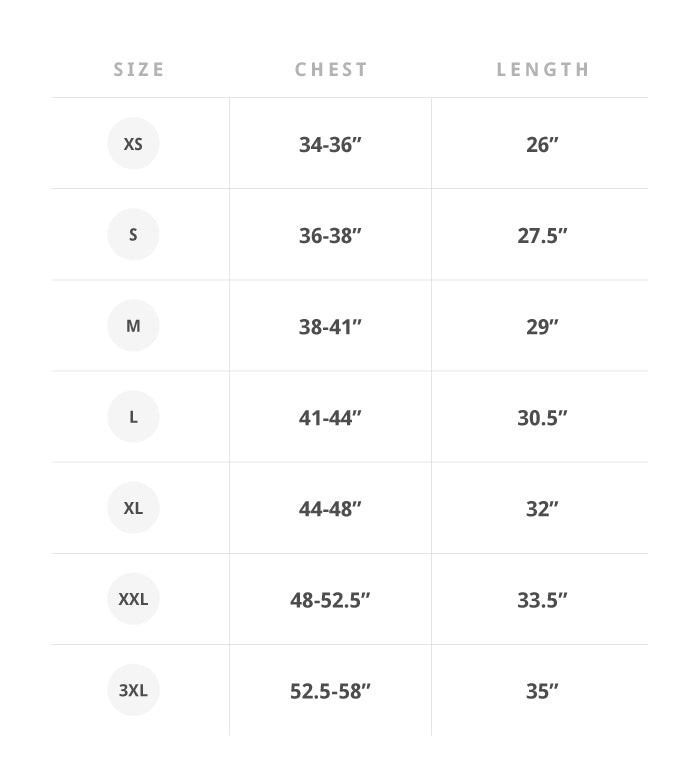The height and width of the screenshot is (775, 700).
Task: Select the L size circle
Action: click(x=133, y=417)
